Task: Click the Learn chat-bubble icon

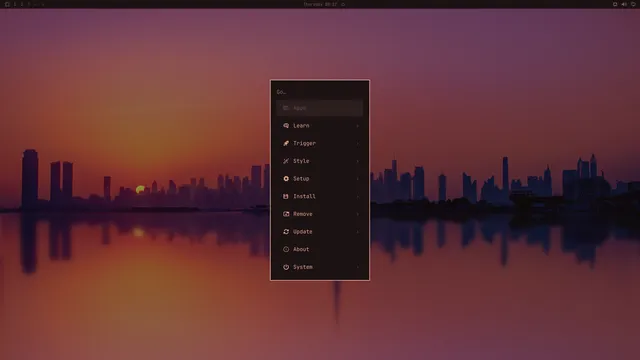Action: [286, 126]
